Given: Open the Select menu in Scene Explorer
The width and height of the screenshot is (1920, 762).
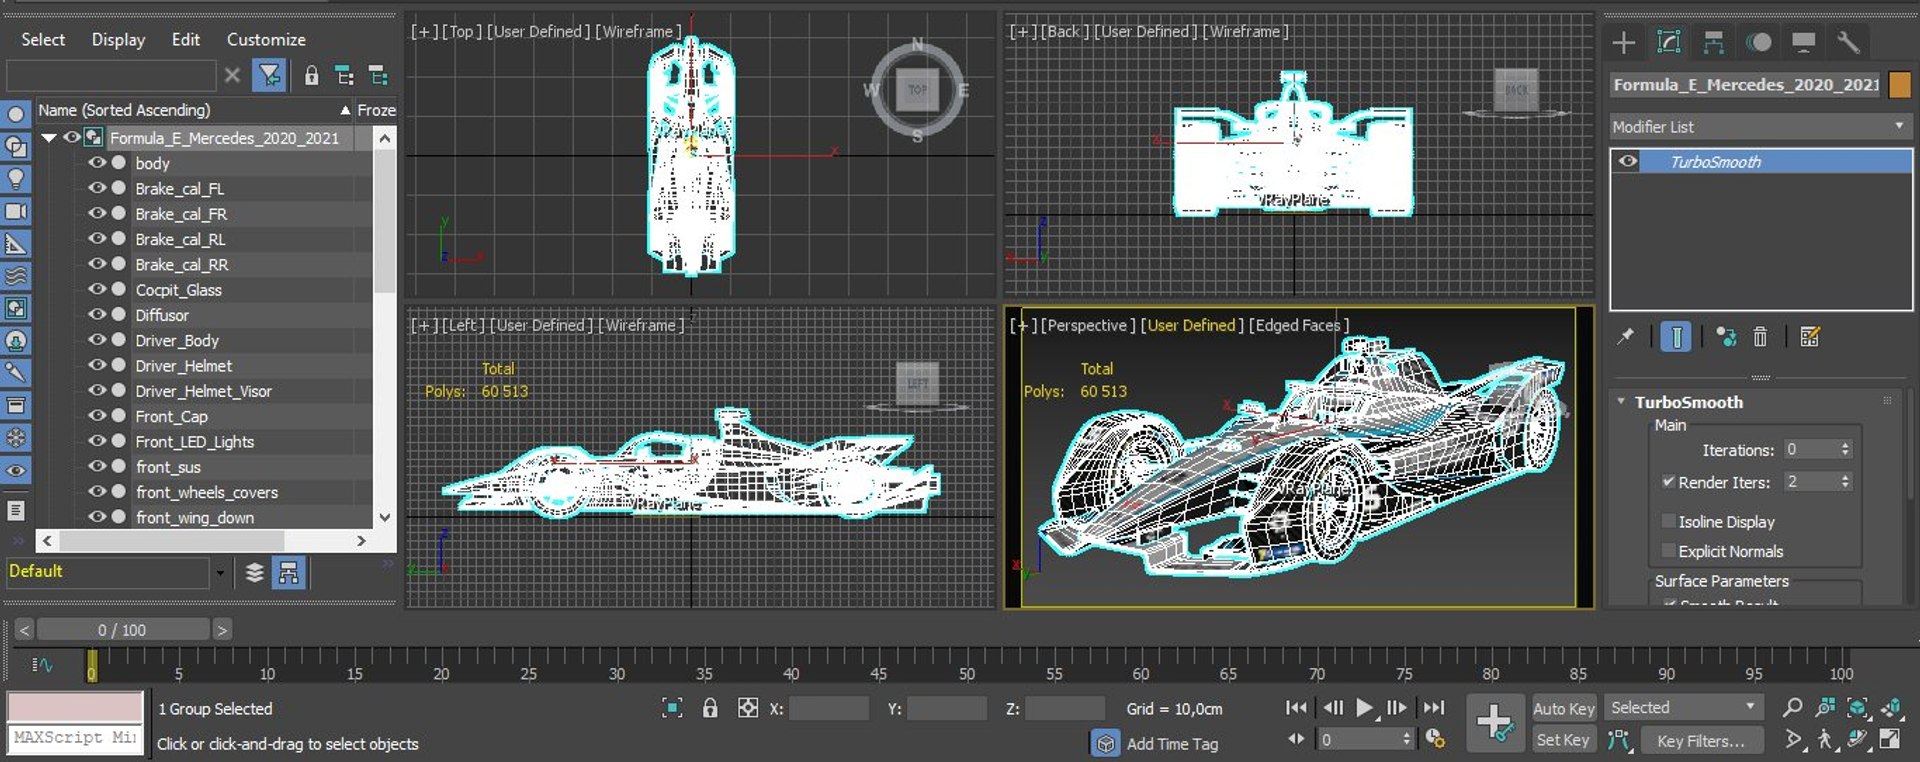Looking at the screenshot, I should [x=43, y=39].
